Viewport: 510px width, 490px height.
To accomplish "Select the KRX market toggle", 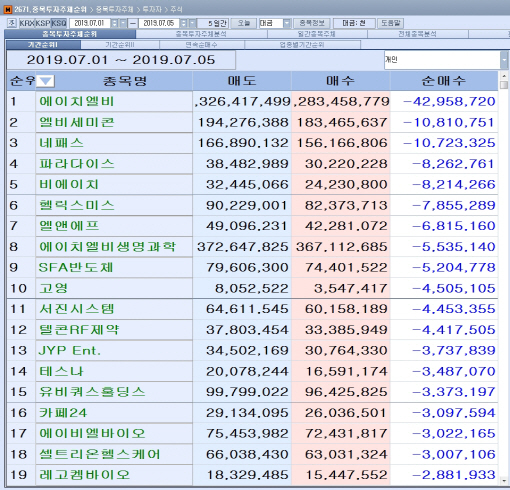I will click(x=27, y=23).
